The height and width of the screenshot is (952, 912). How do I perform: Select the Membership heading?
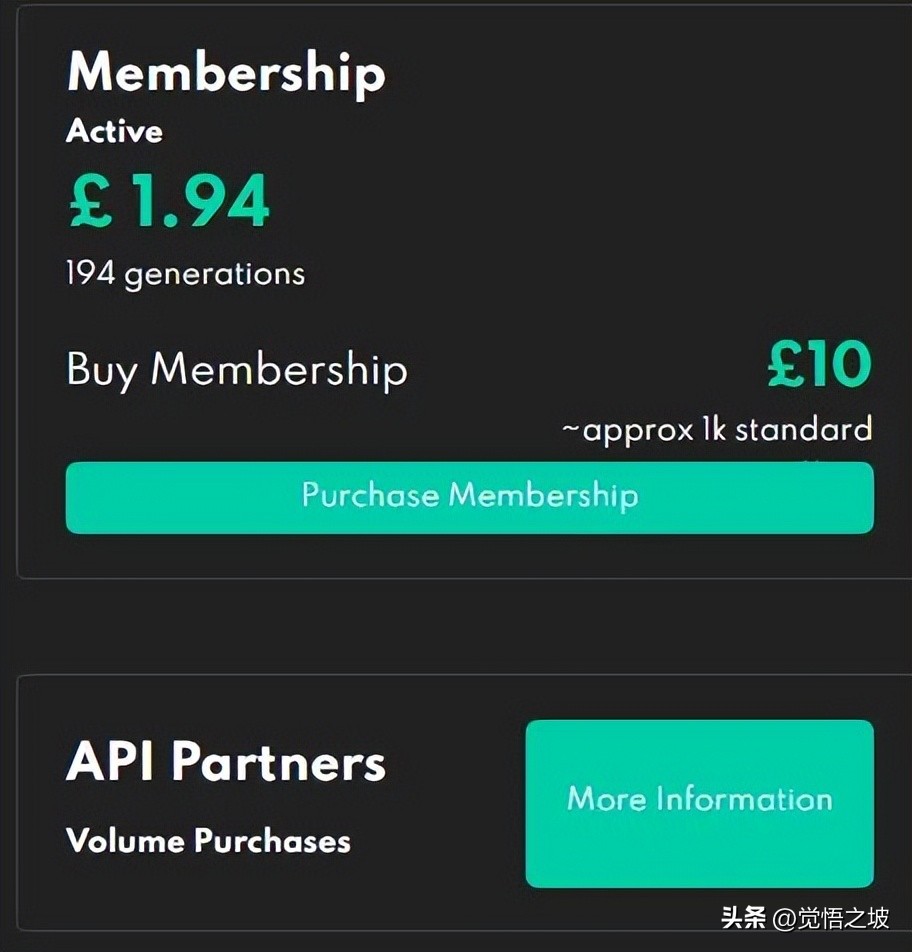point(225,73)
